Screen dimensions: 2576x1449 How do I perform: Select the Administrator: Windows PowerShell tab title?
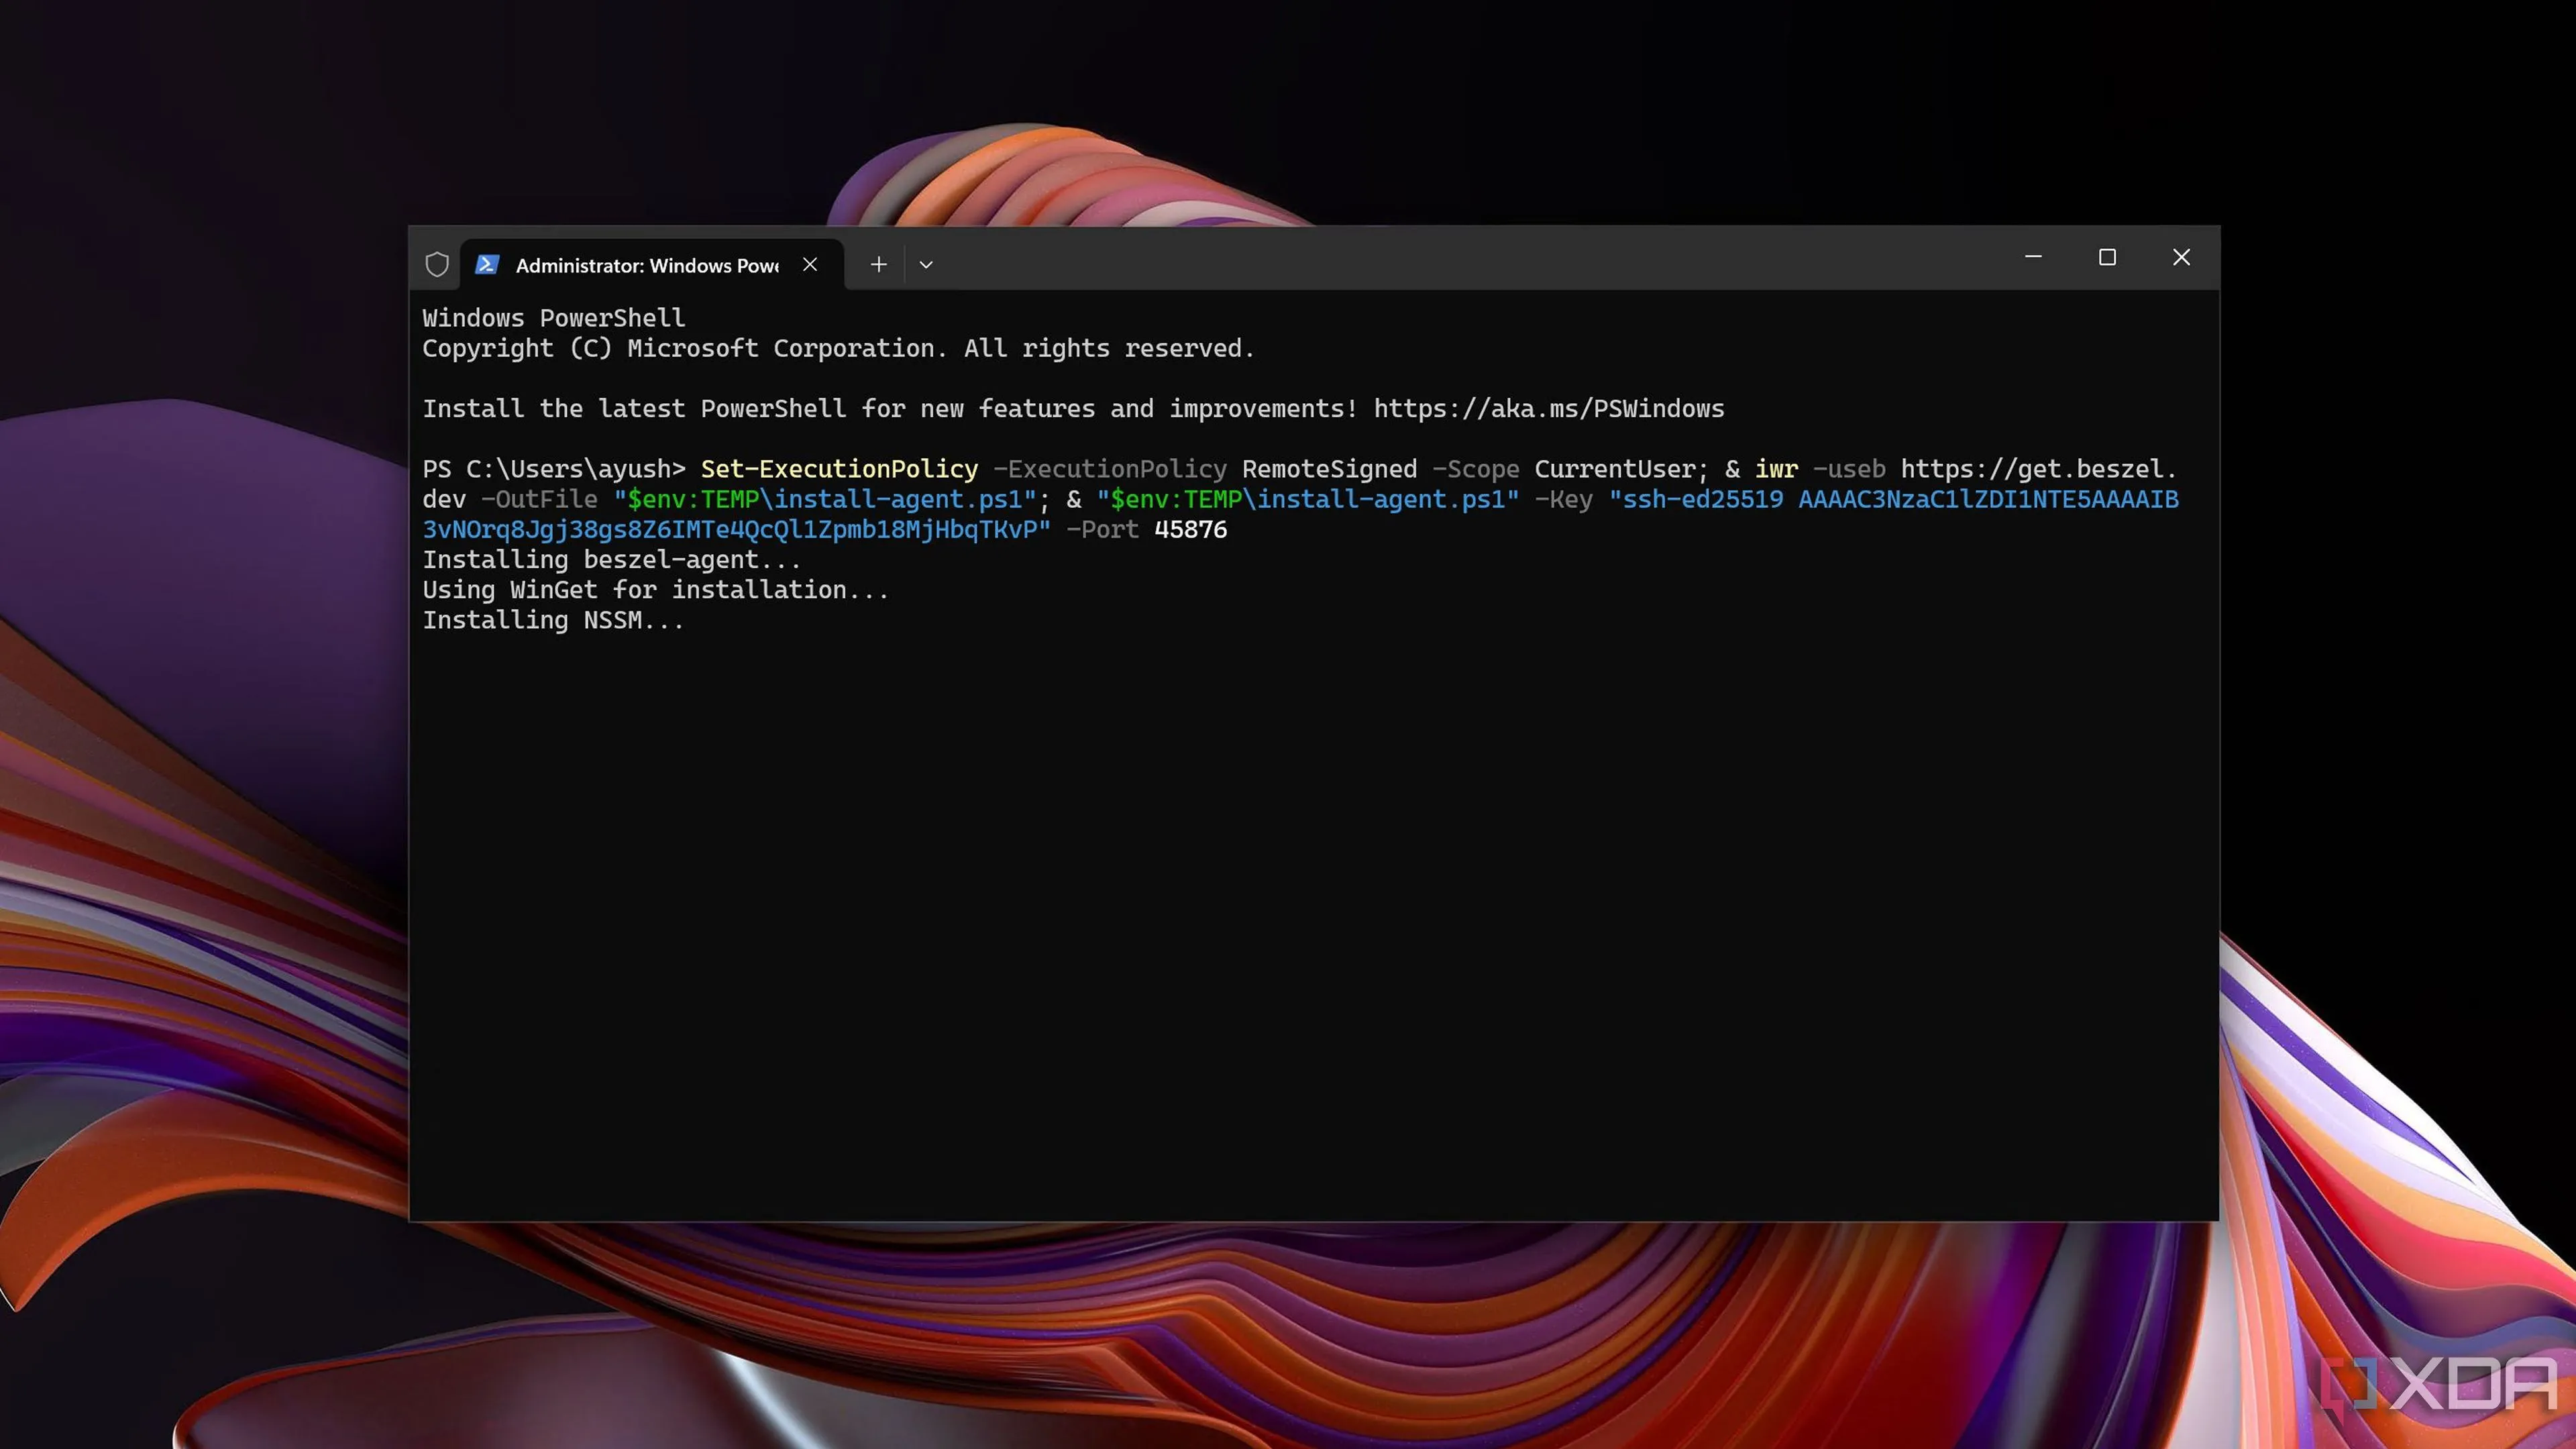pyautogui.click(x=647, y=265)
